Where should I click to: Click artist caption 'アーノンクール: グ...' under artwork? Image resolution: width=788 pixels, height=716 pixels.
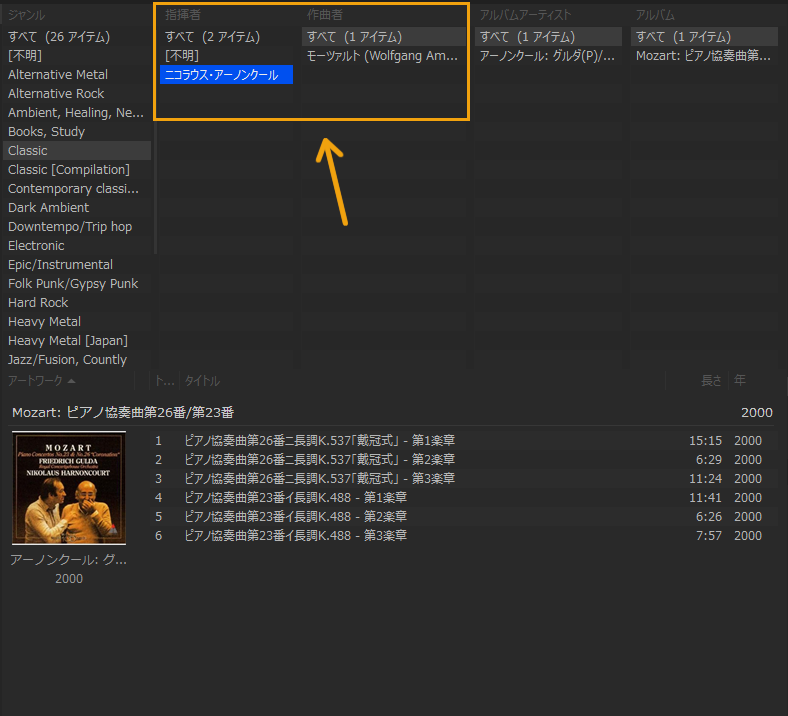pos(69,560)
